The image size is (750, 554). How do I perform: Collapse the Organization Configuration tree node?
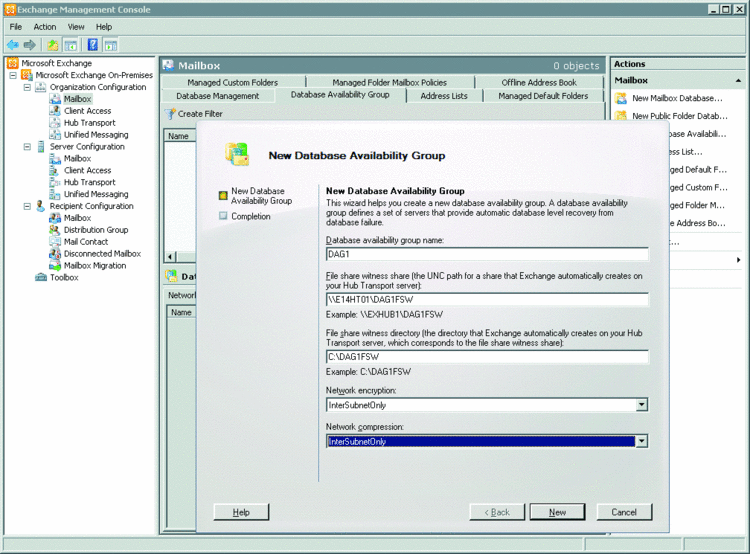click(27, 87)
